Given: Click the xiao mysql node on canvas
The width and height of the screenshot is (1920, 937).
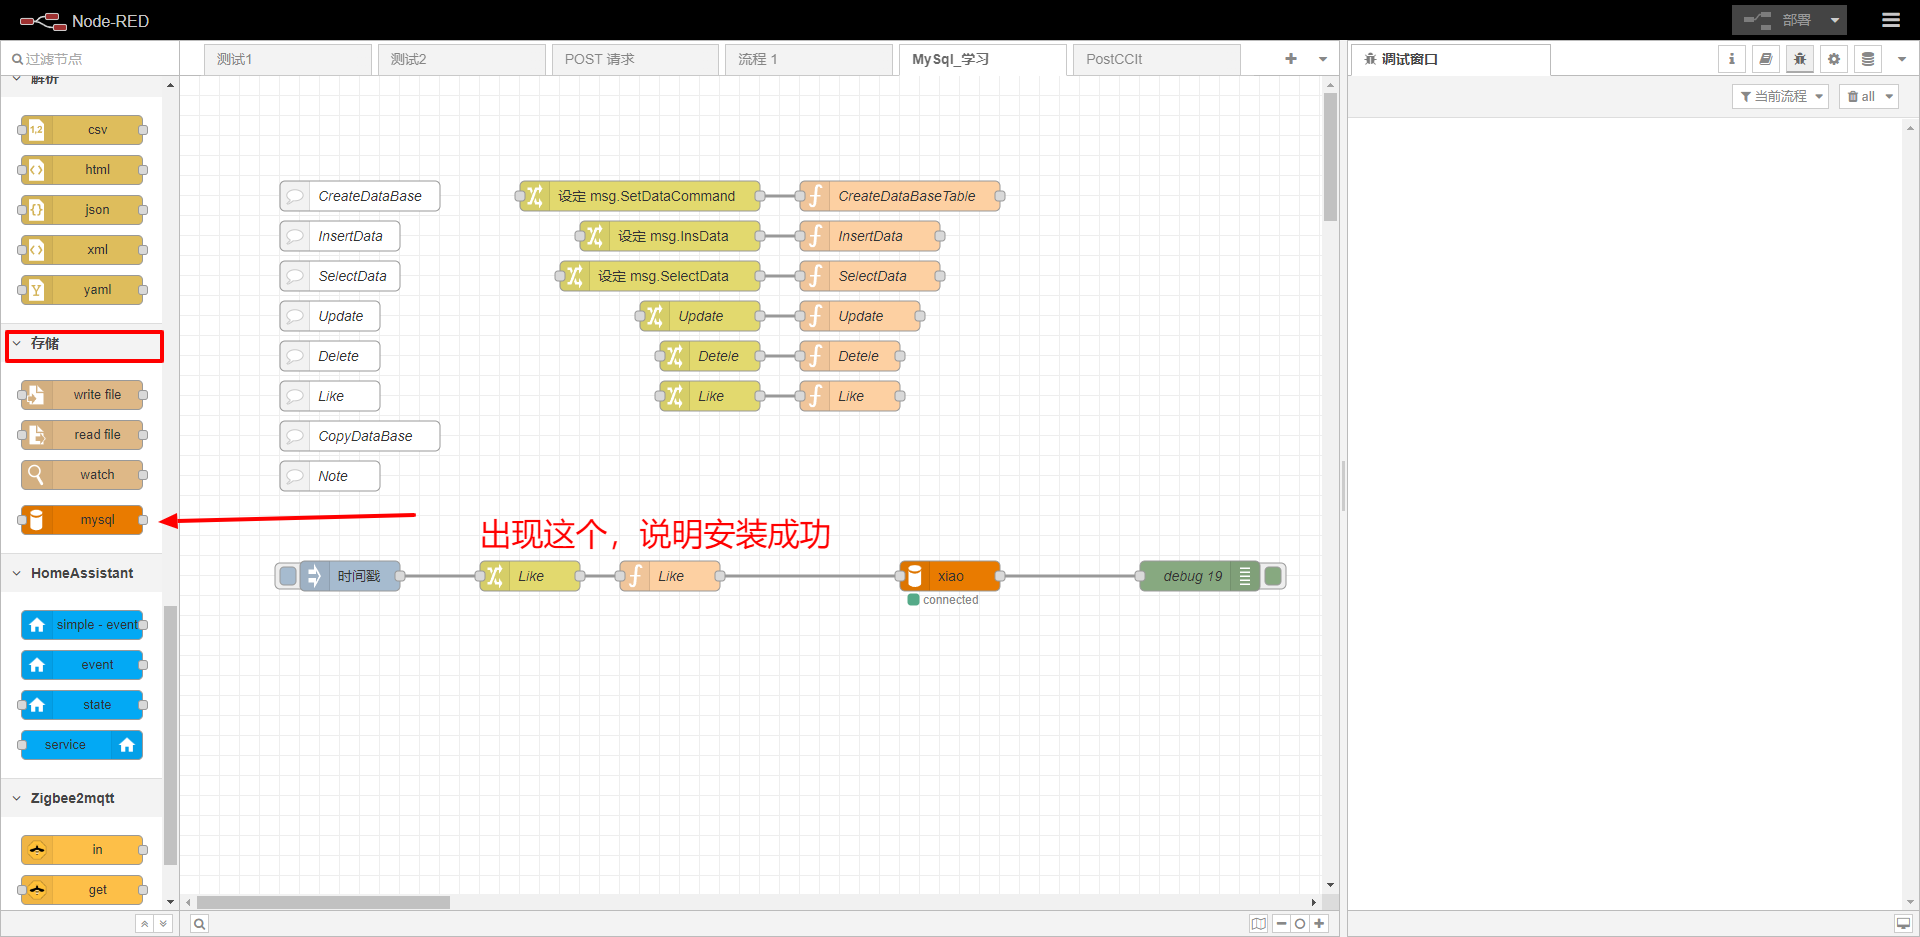Looking at the screenshot, I should [x=950, y=576].
